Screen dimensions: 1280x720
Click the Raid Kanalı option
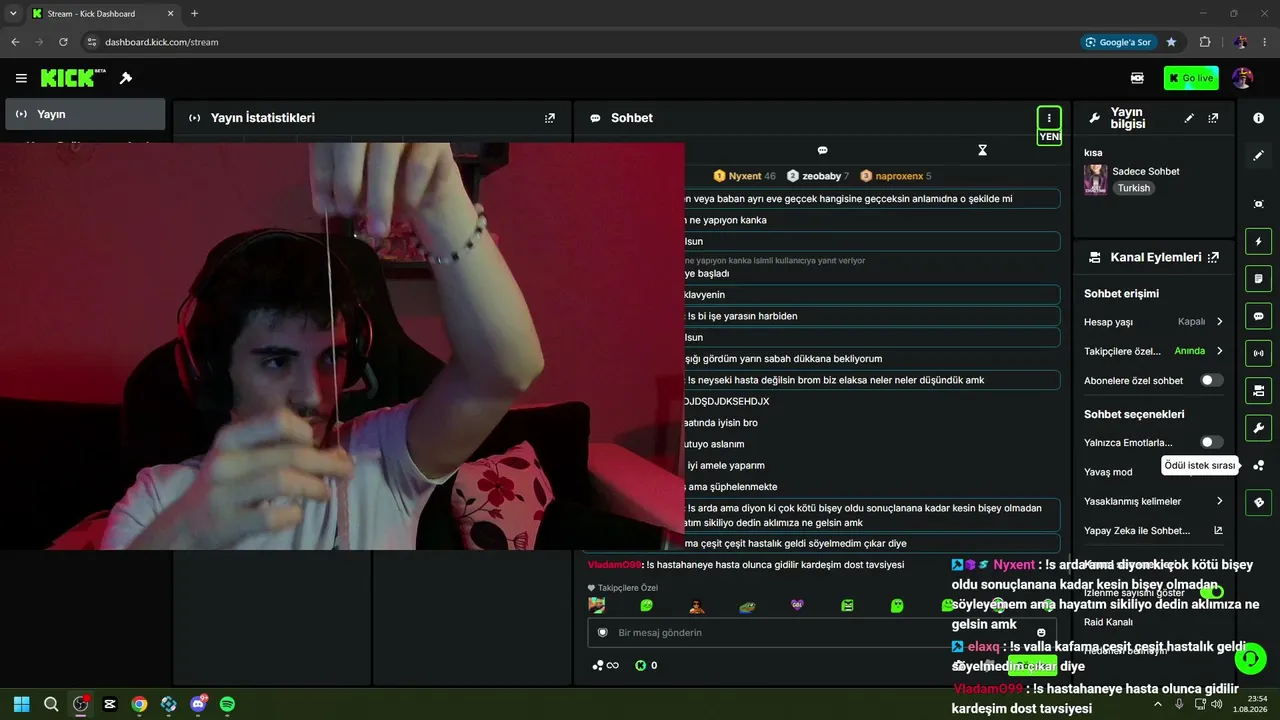[x=1108, y=622]
